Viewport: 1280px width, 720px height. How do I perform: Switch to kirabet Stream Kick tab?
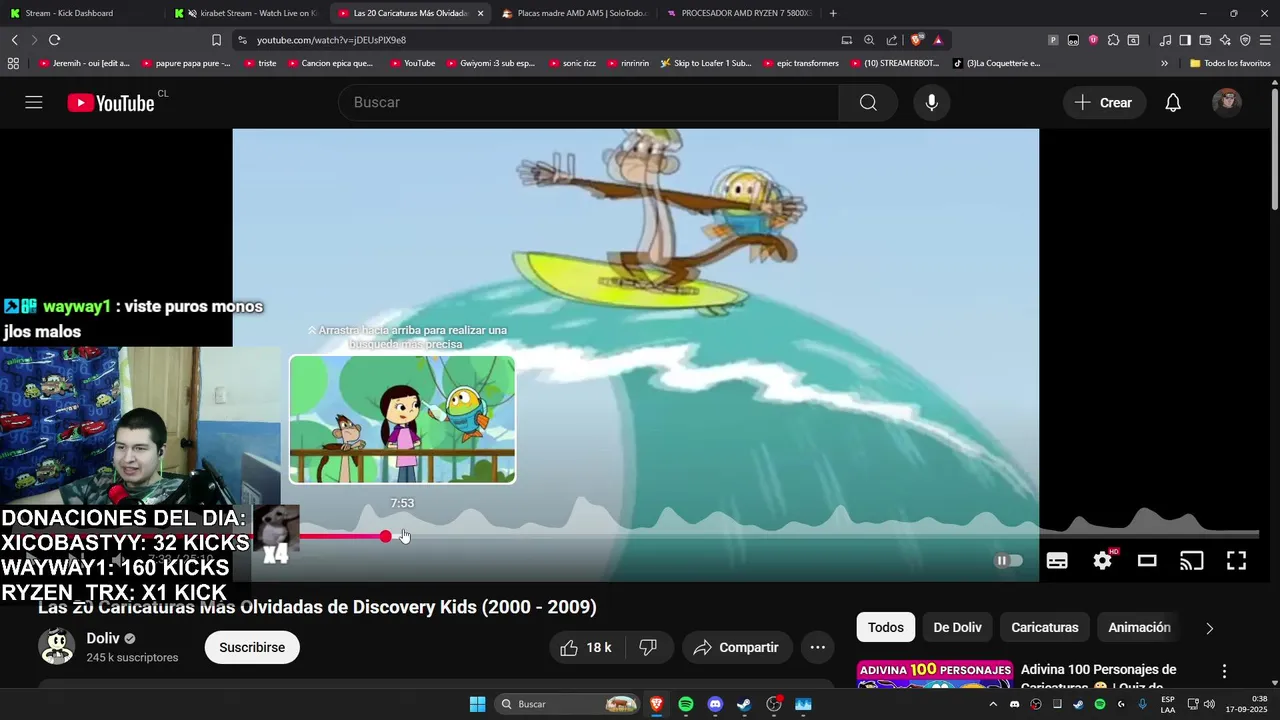coord(245,13)
